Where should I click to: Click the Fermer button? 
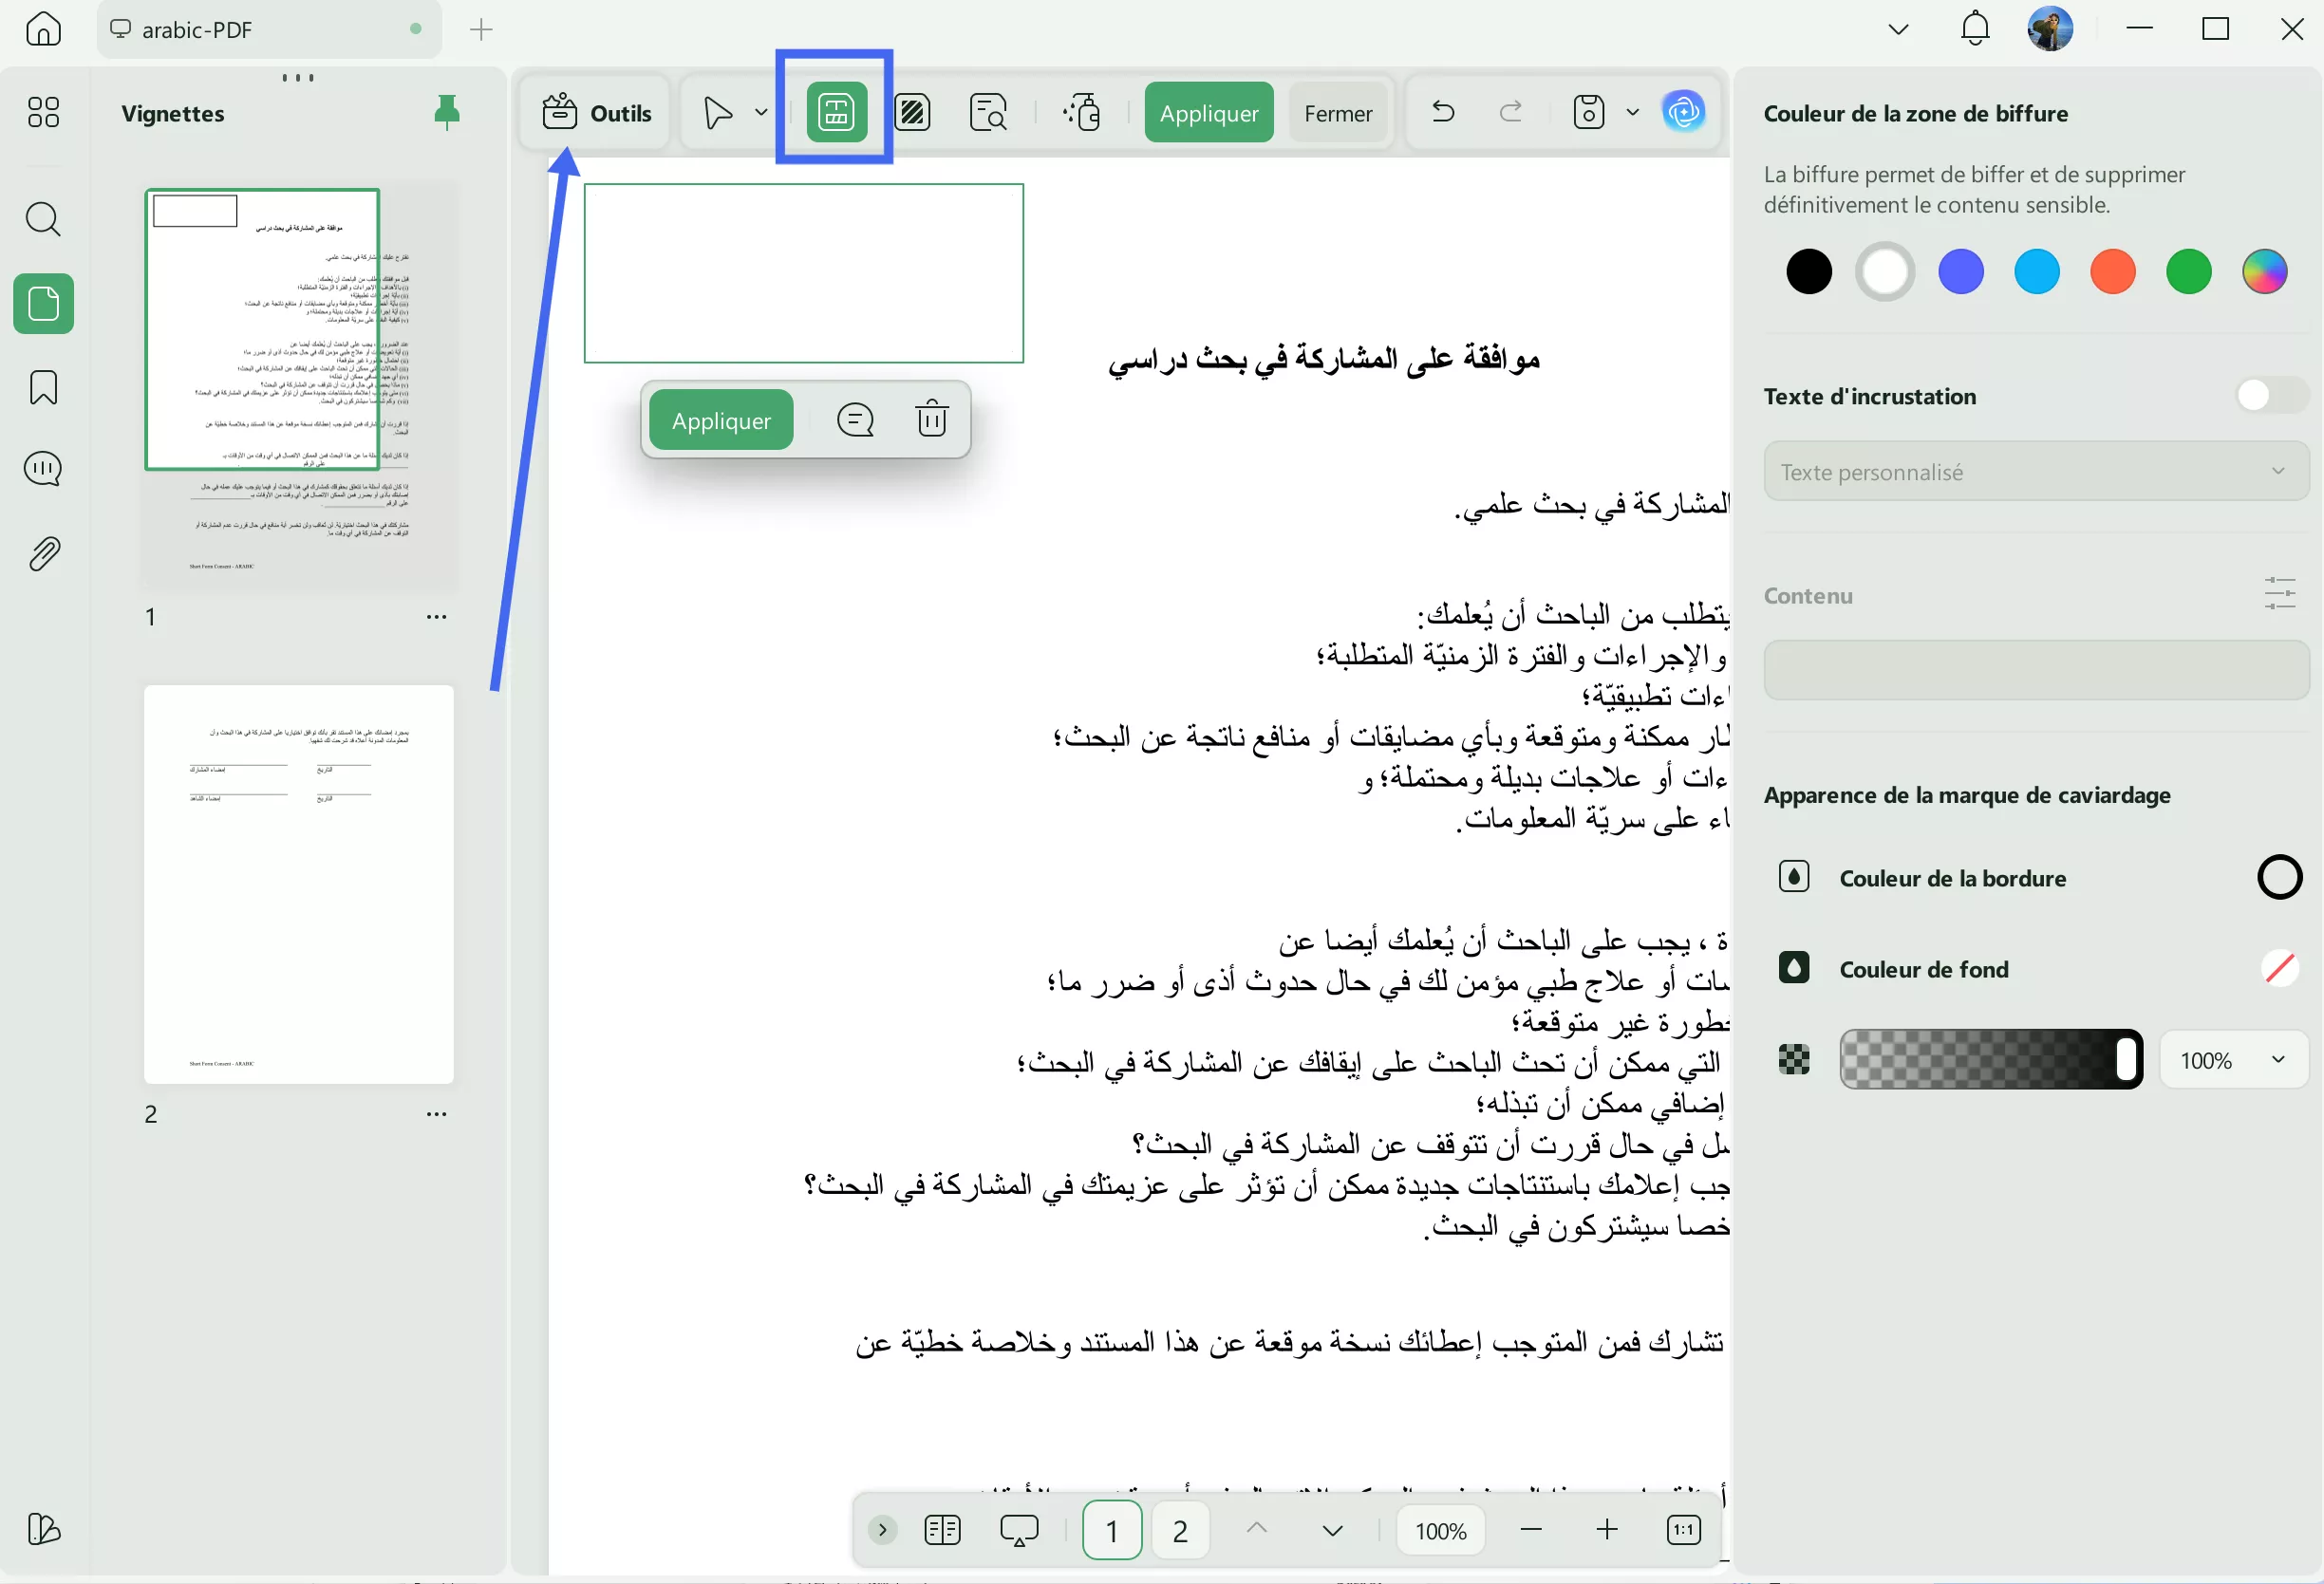pyautogui.click(x=1337, y=112)
